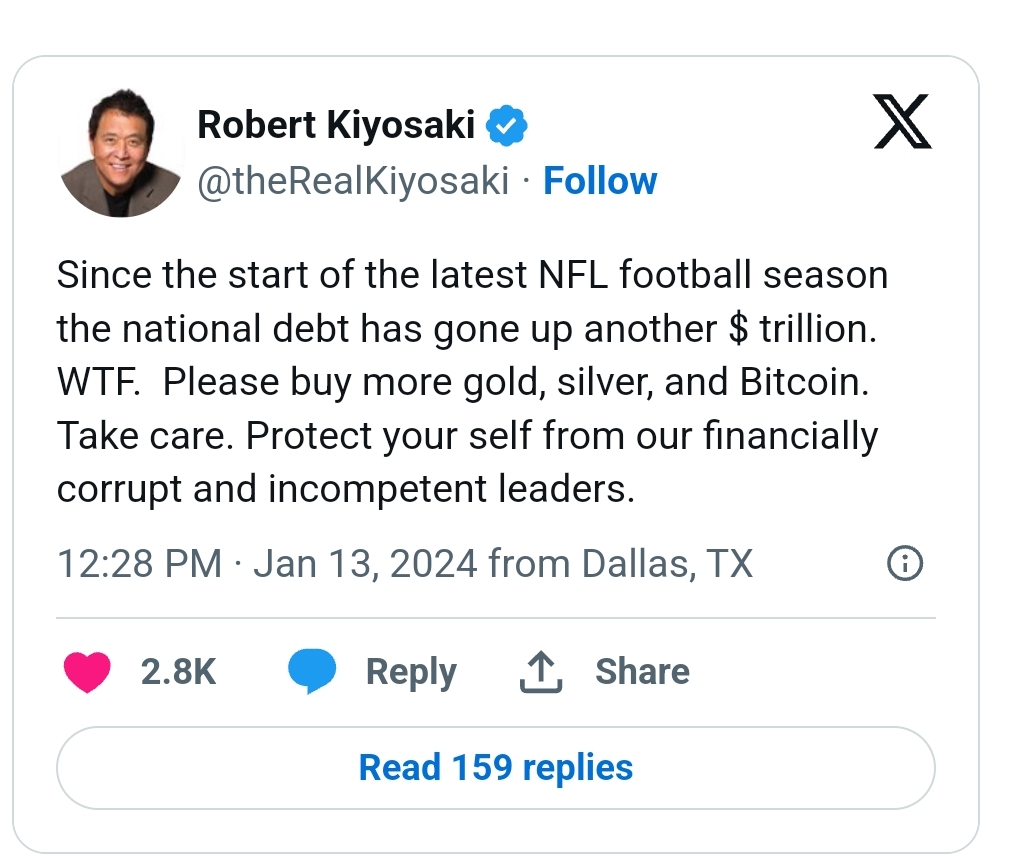Choose the Share text label
The image size is (1011, 856).
642,671
